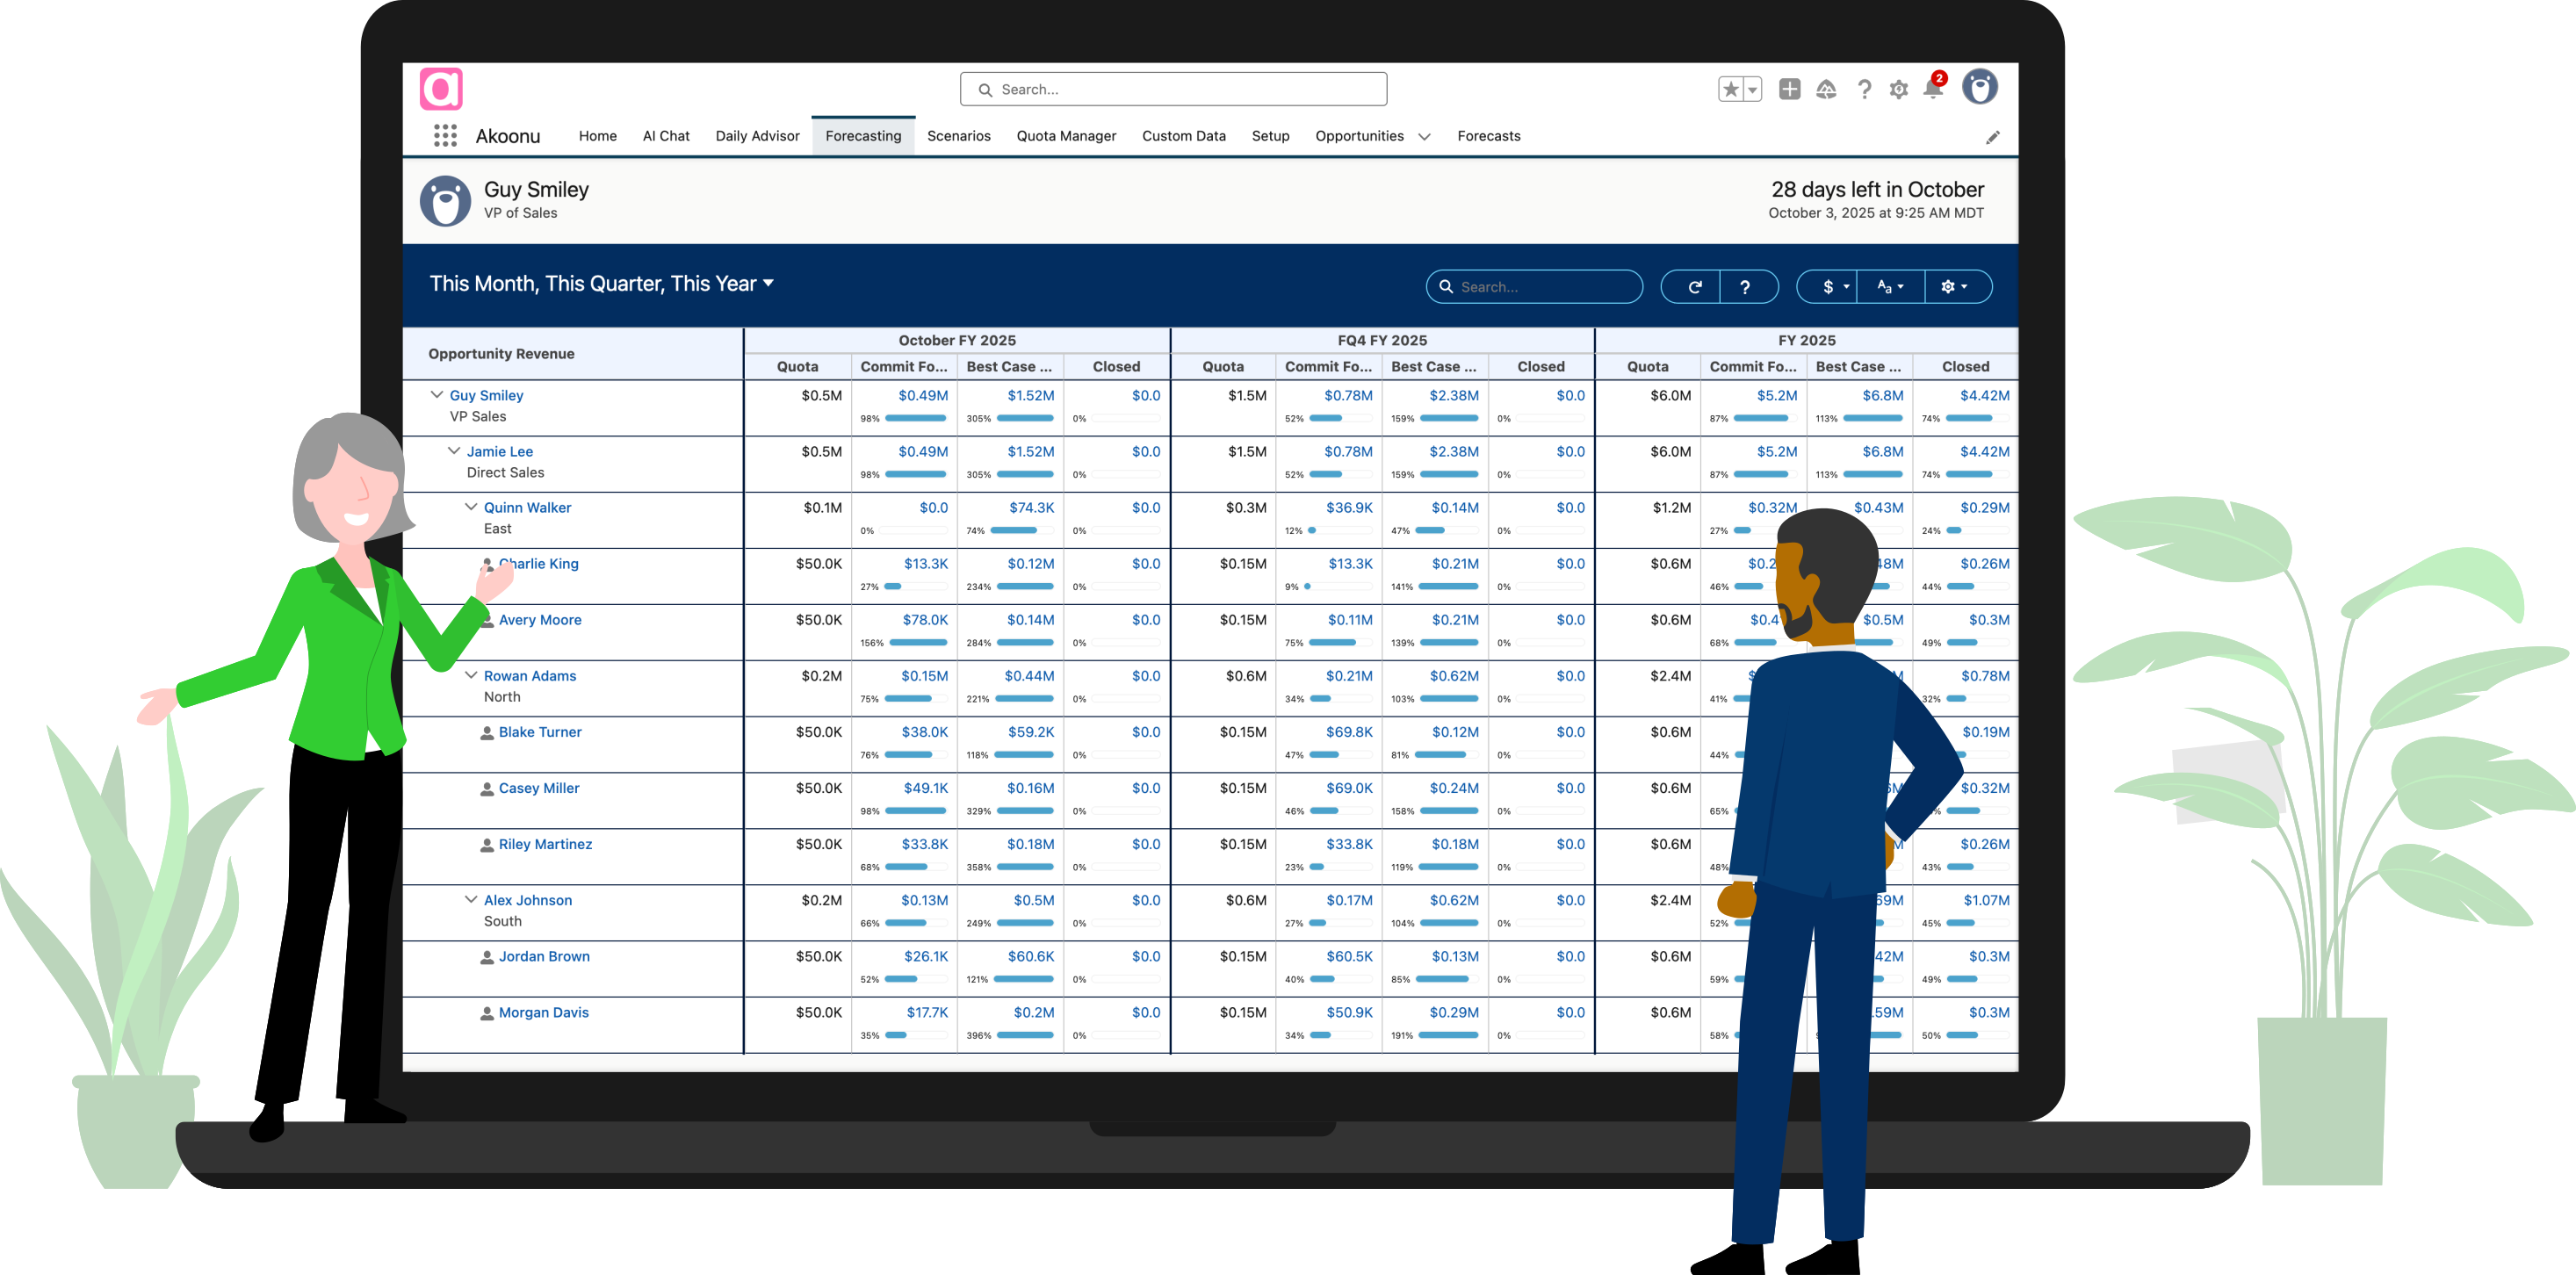Click the question mark in forecast toolbar
Image resolution: width=2576 pixels, height=1275 pixels.
[x=1745, y=287]
